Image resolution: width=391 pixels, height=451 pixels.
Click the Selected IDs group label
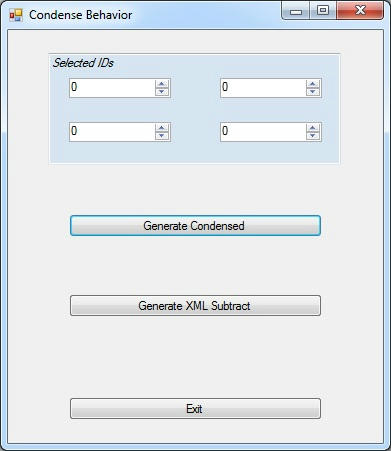[x=83, y=63]
